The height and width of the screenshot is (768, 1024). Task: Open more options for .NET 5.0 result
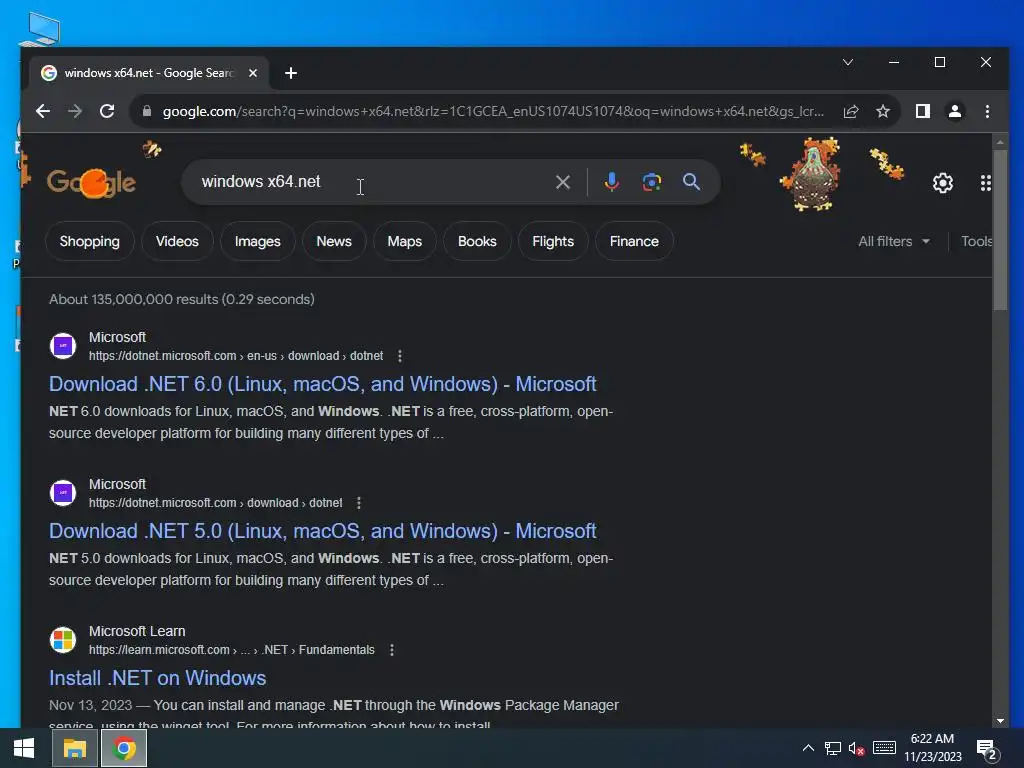(359, 503)
